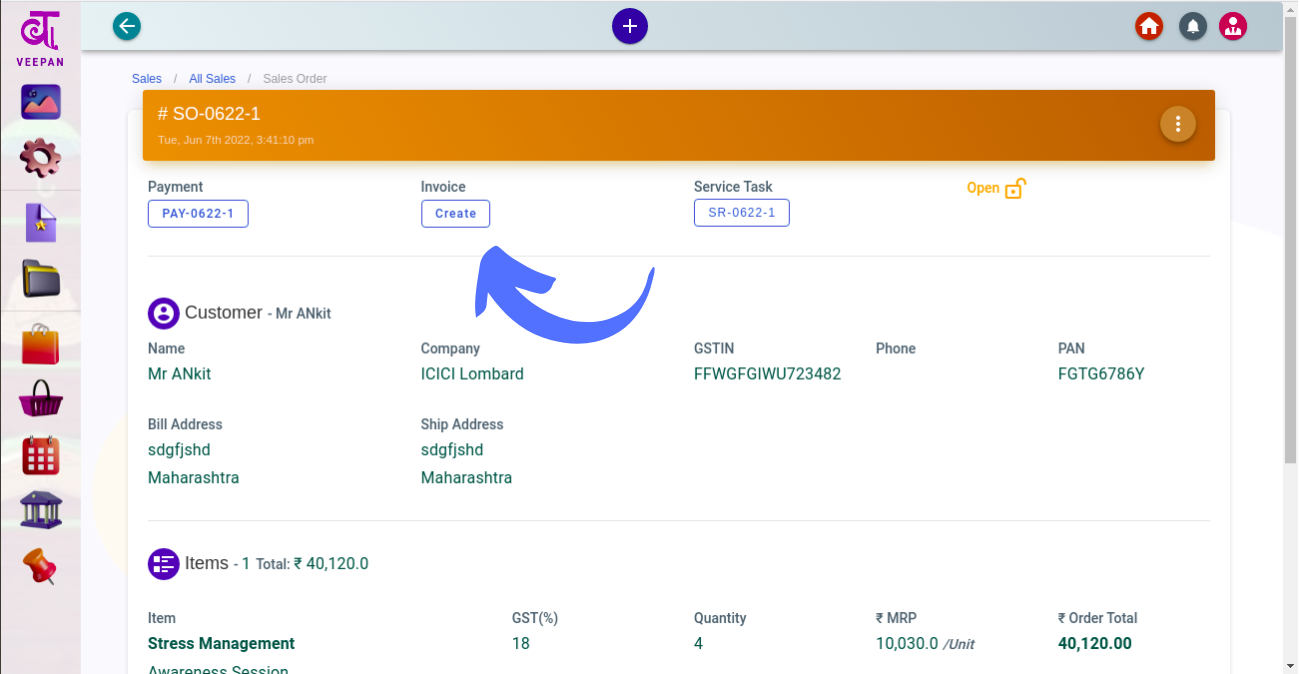This screenshot has width=1300, height=674.
Task: Open the calendar icon in sidebar
Action: (x=40, y=455)
